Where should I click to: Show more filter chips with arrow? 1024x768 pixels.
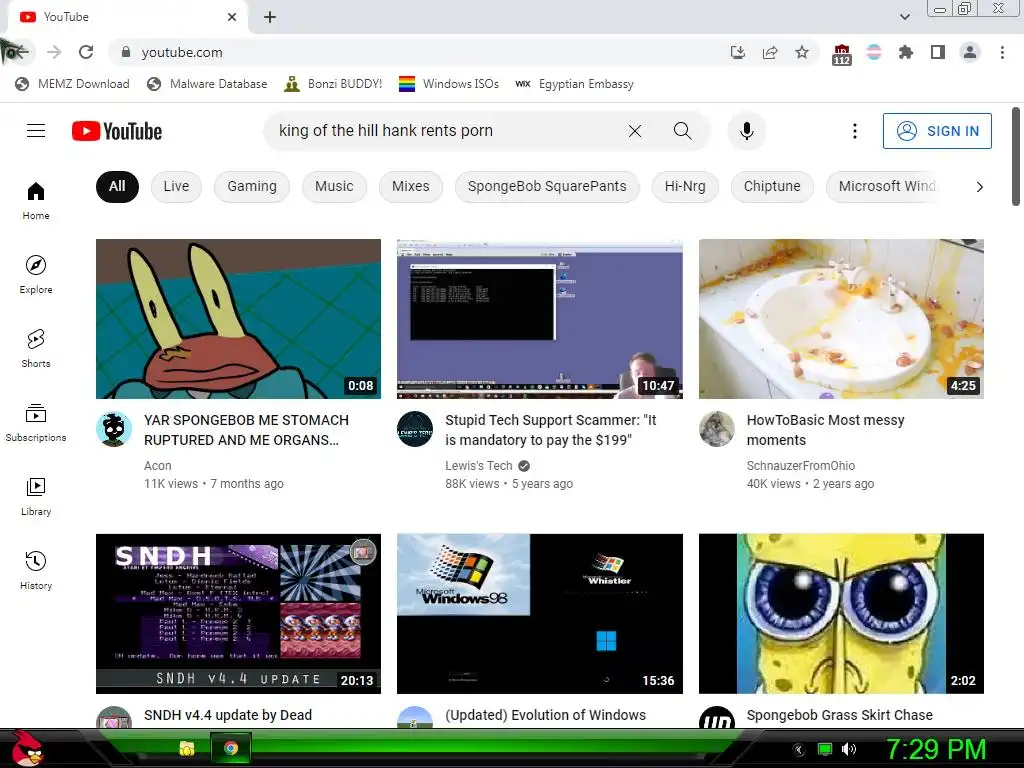(979, 187)
